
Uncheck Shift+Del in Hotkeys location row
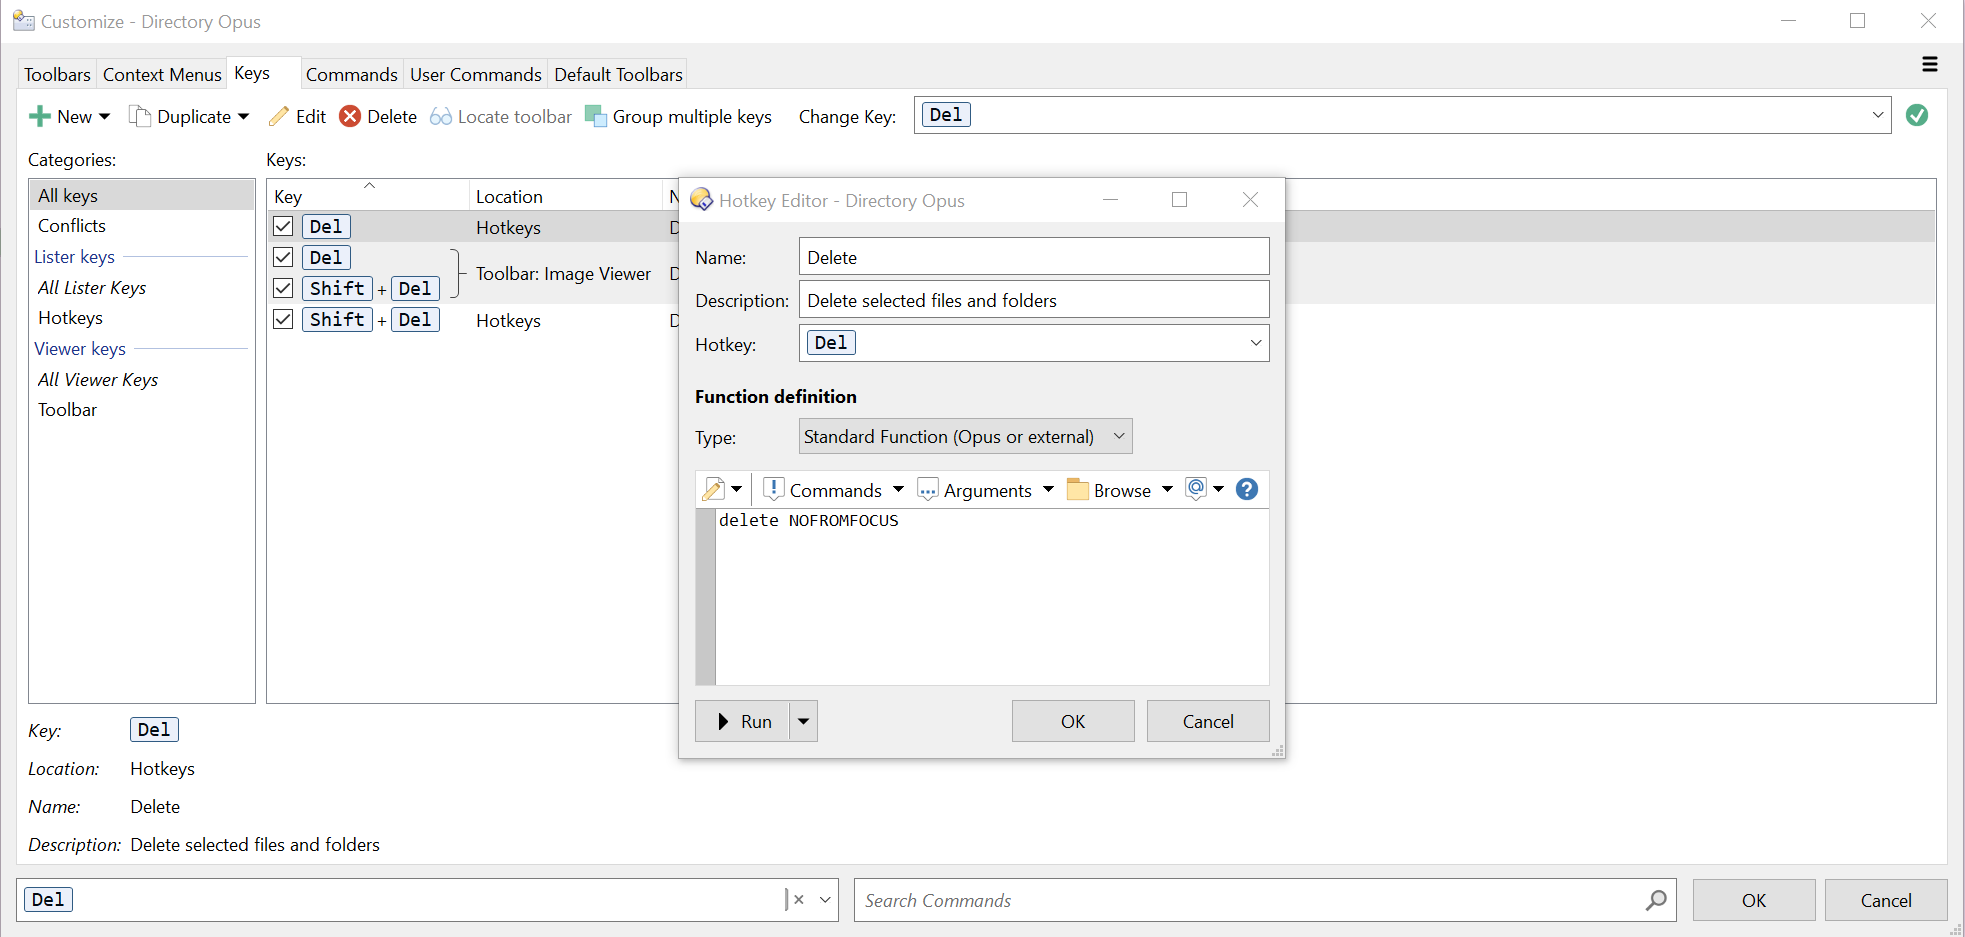click(x=283, y=319)
